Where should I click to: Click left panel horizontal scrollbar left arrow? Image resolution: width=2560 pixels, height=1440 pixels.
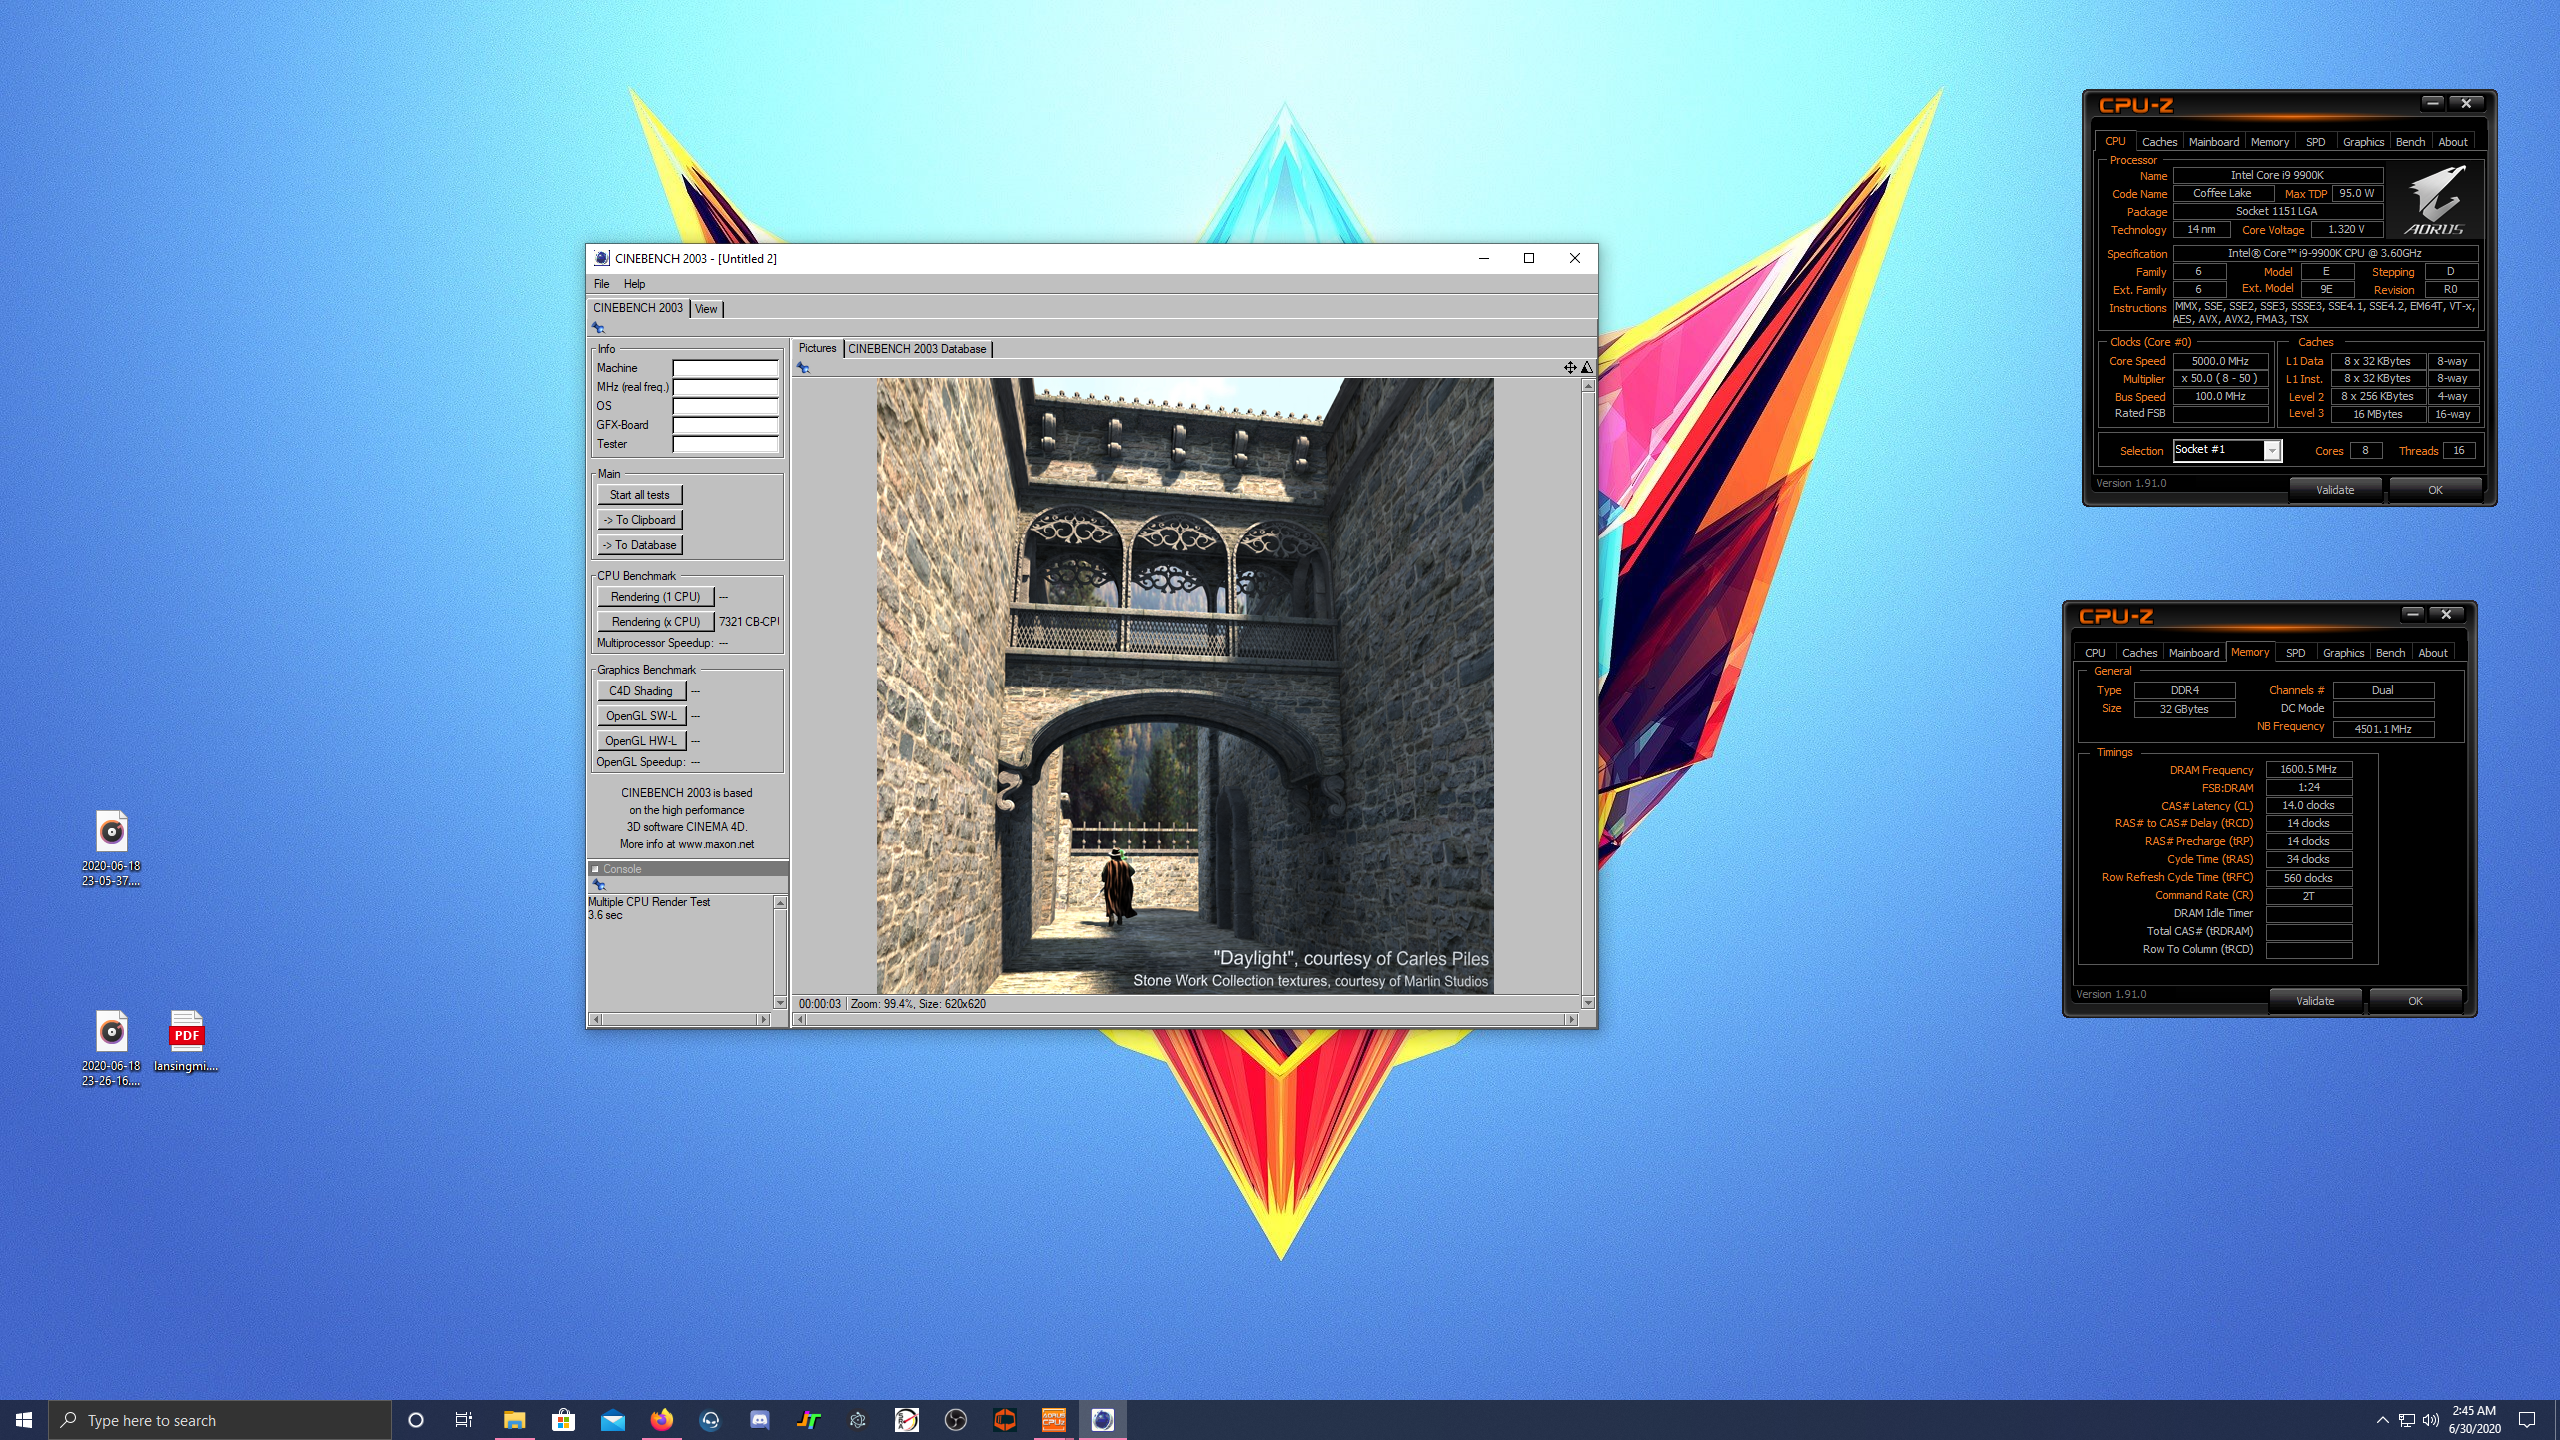click(x=597, y=1020)
